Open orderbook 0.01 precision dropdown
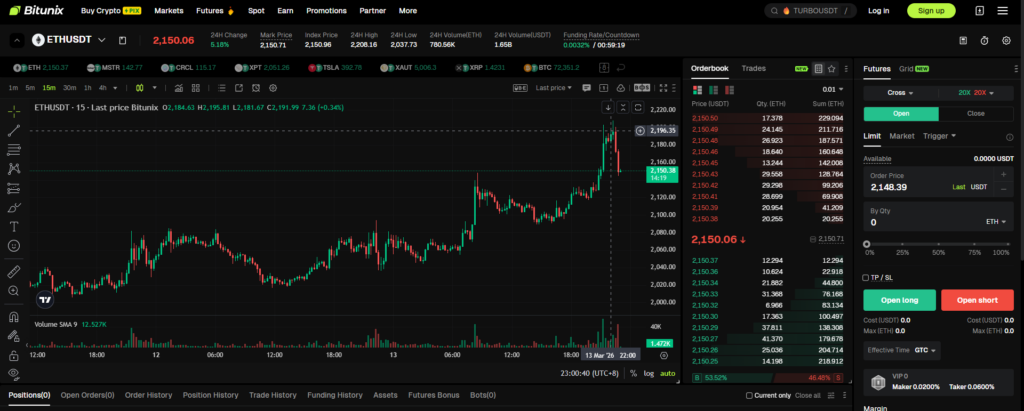 (x=833, y=90)
